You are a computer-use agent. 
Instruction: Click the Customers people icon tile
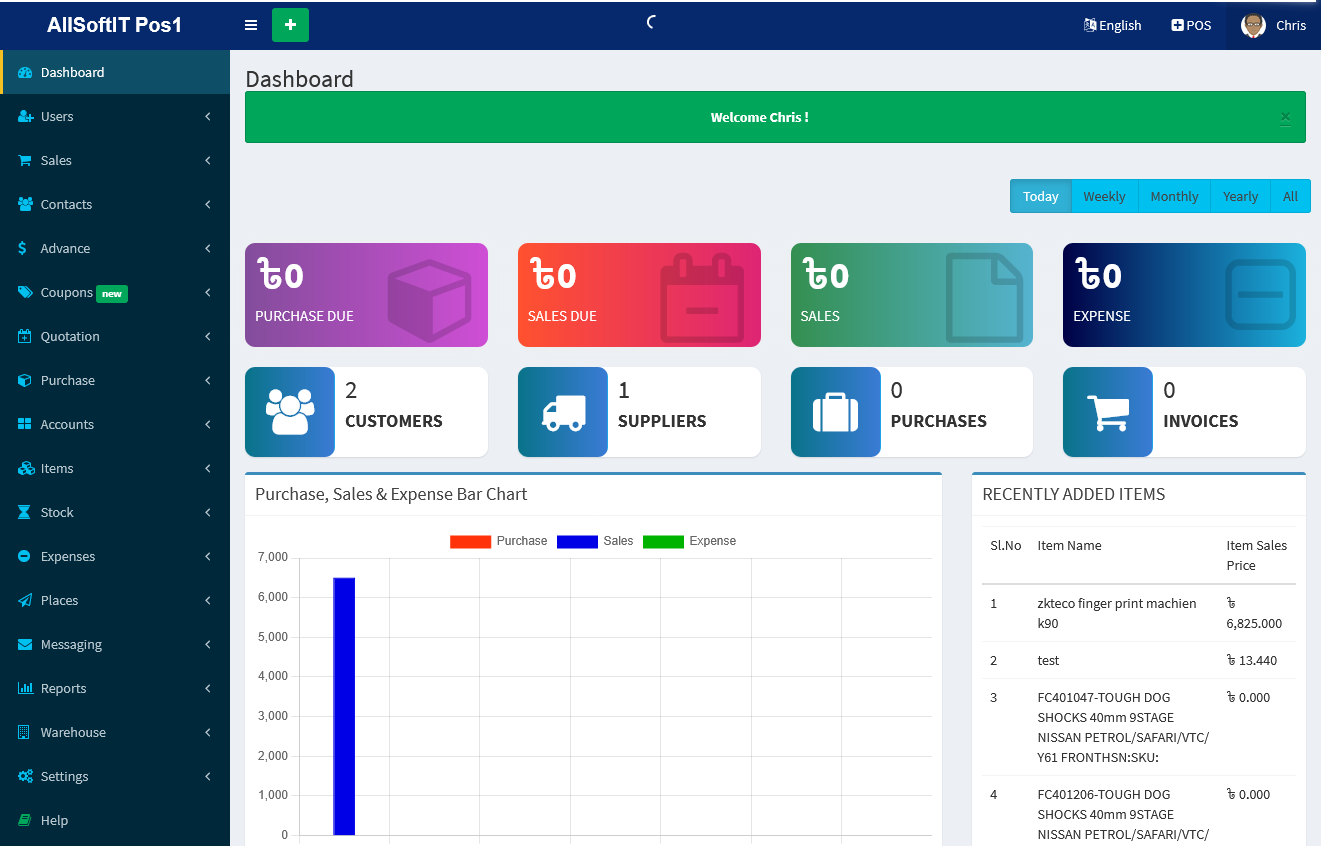[x=290, y=412]
